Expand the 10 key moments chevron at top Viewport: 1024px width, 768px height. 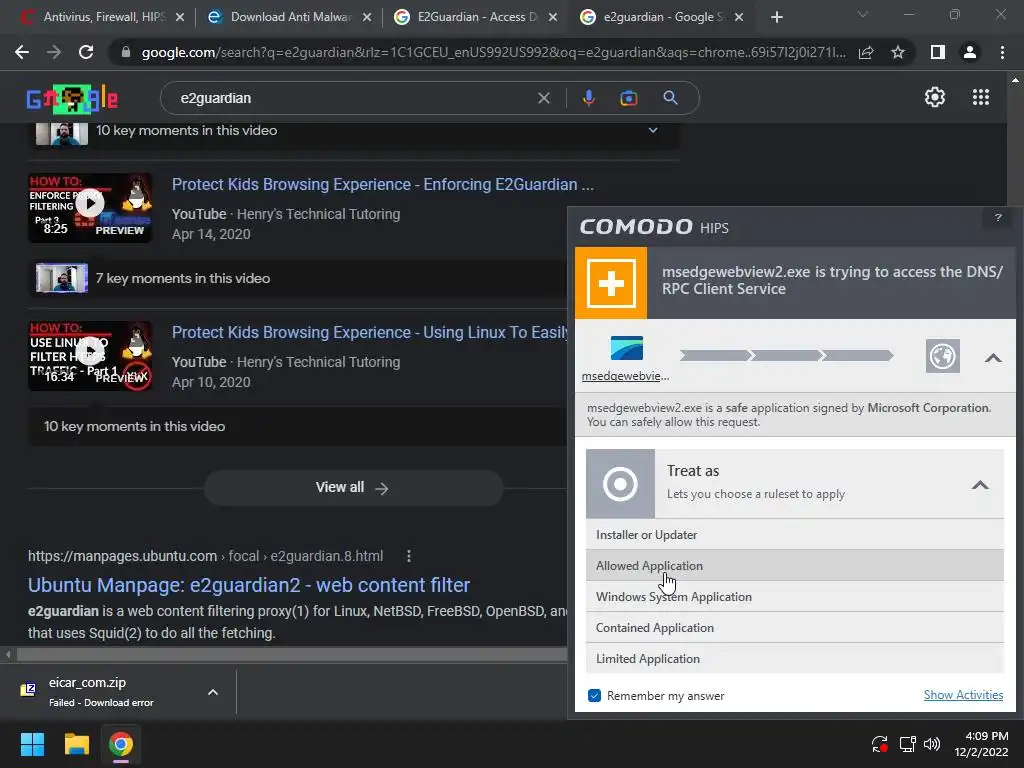coord(652,130)
